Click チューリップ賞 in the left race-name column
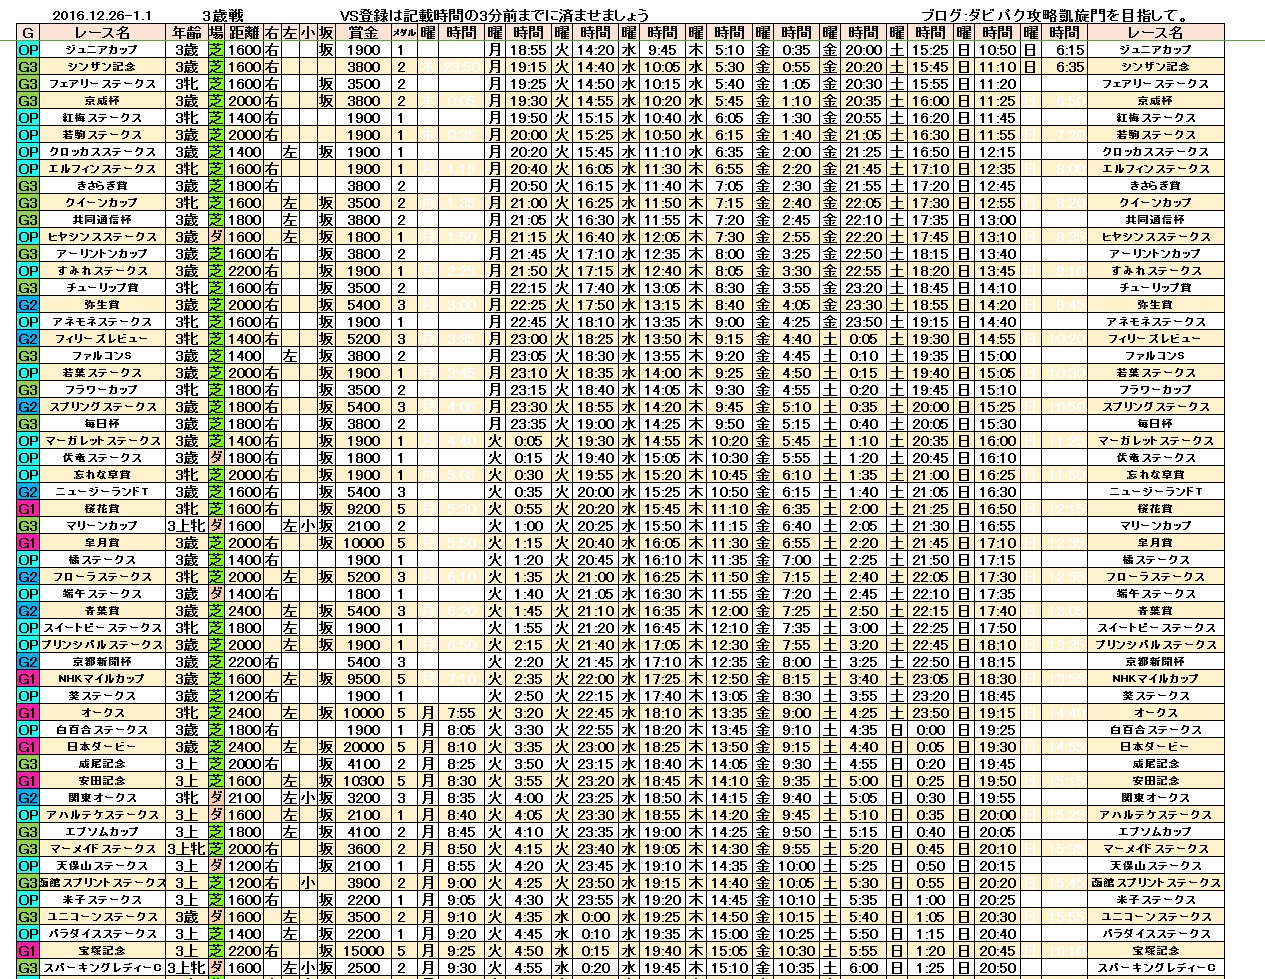Screen dimensions: 1265x979 point(102,288)
